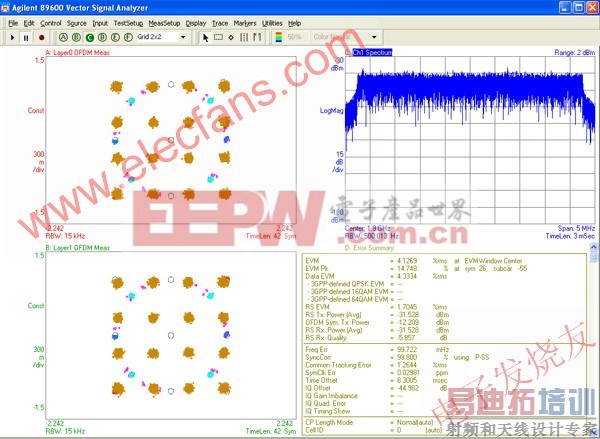
Task: Open the Utilities menu
Action: (272, 23)
